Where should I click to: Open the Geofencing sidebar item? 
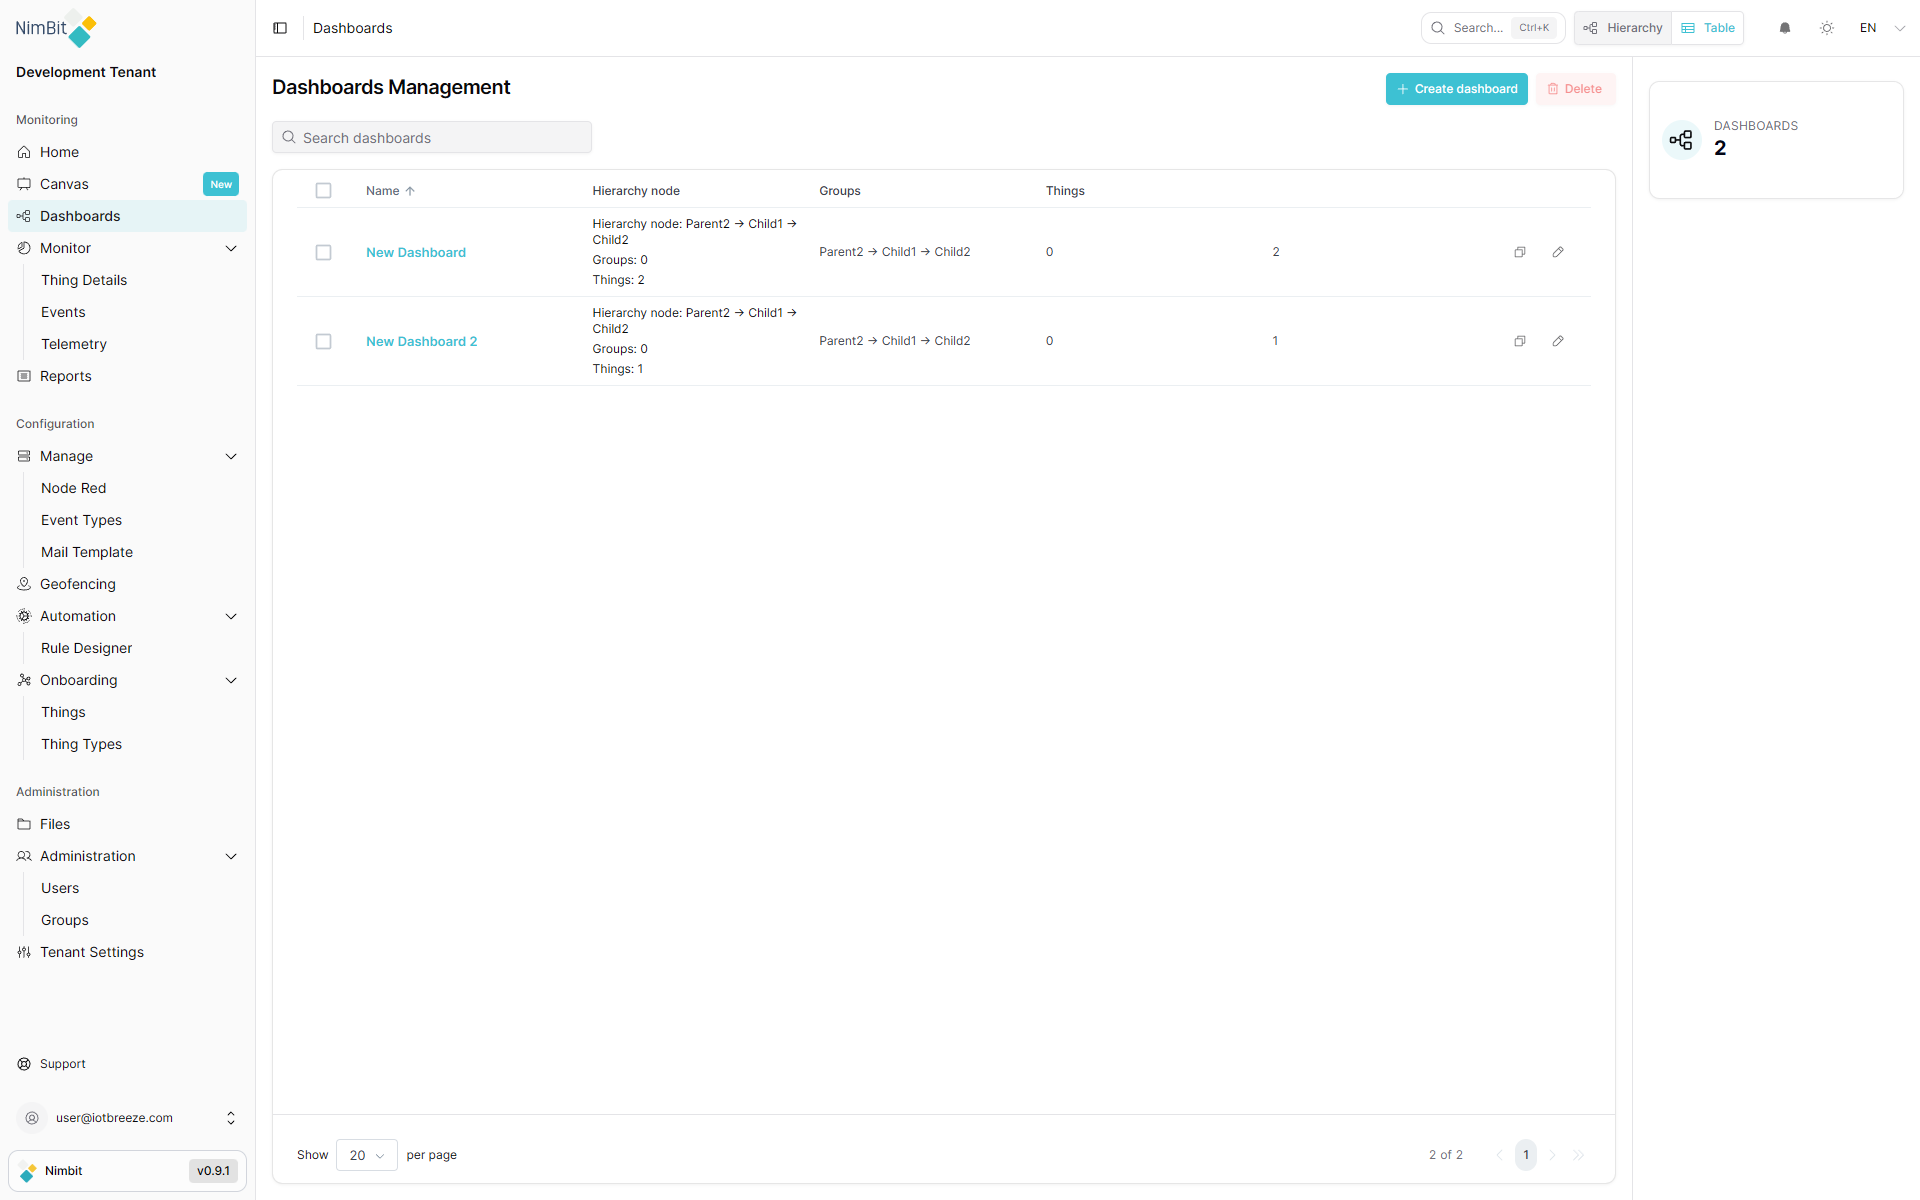(x=78, y=584)
